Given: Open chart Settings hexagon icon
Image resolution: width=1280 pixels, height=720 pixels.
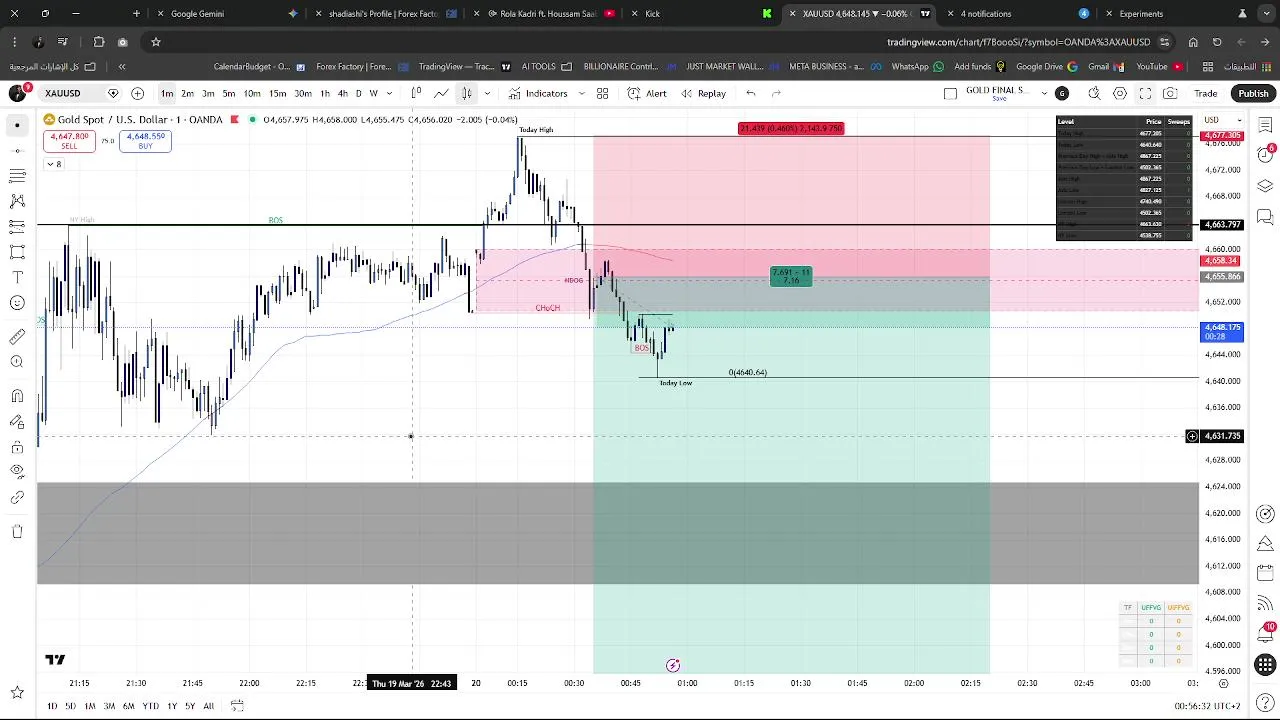Looking at the screenshot, I should (x=1120, y=93).
